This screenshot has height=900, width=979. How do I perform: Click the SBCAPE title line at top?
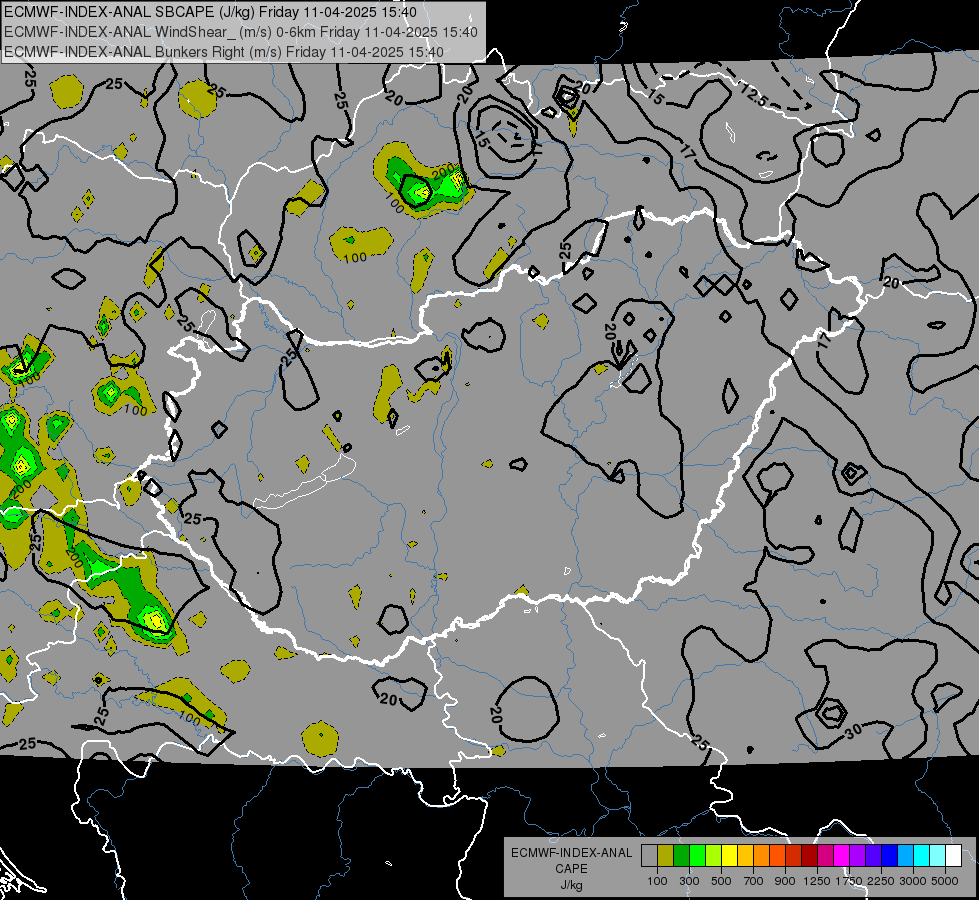coord(210,12)
